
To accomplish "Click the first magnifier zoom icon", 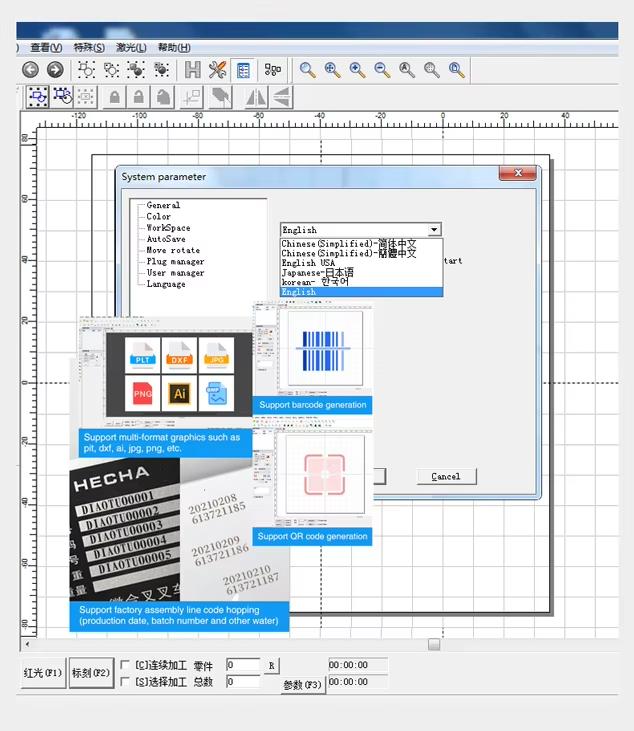I will click(x=308, y=70).
